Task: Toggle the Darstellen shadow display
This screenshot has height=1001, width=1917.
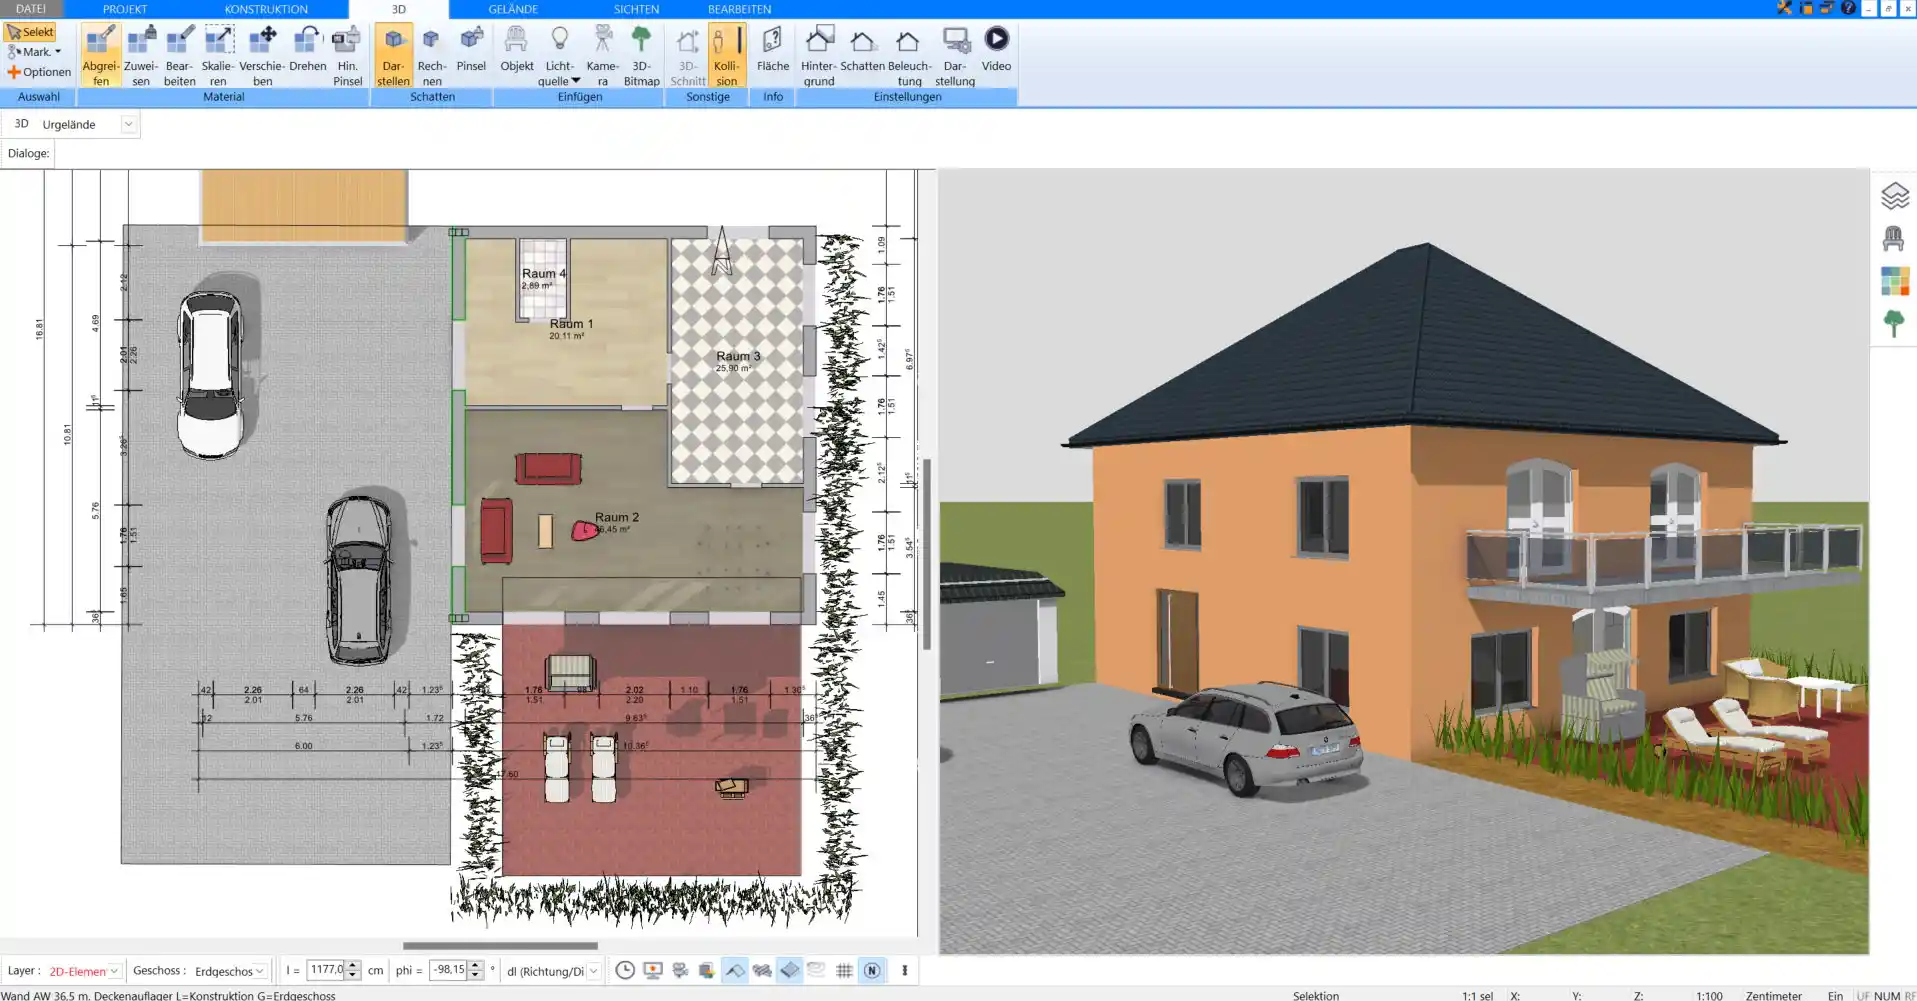Action: click(393, 56)
